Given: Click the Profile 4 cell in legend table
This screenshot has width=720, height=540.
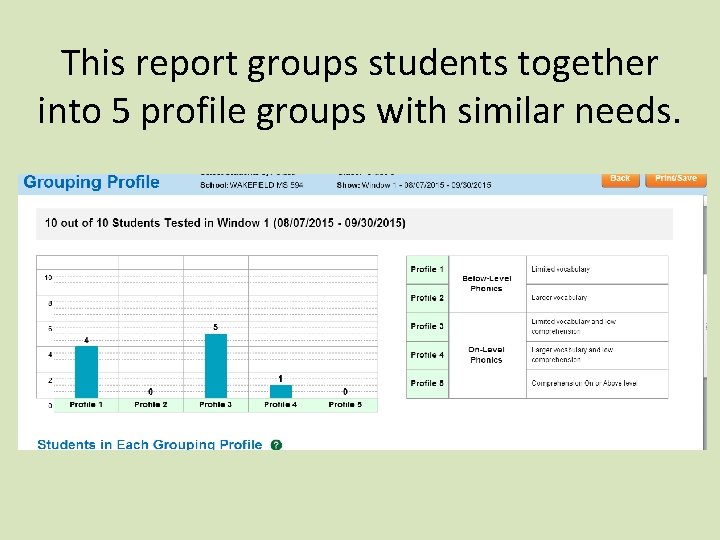Looking at the screenshot, I should tap(427, 355).
